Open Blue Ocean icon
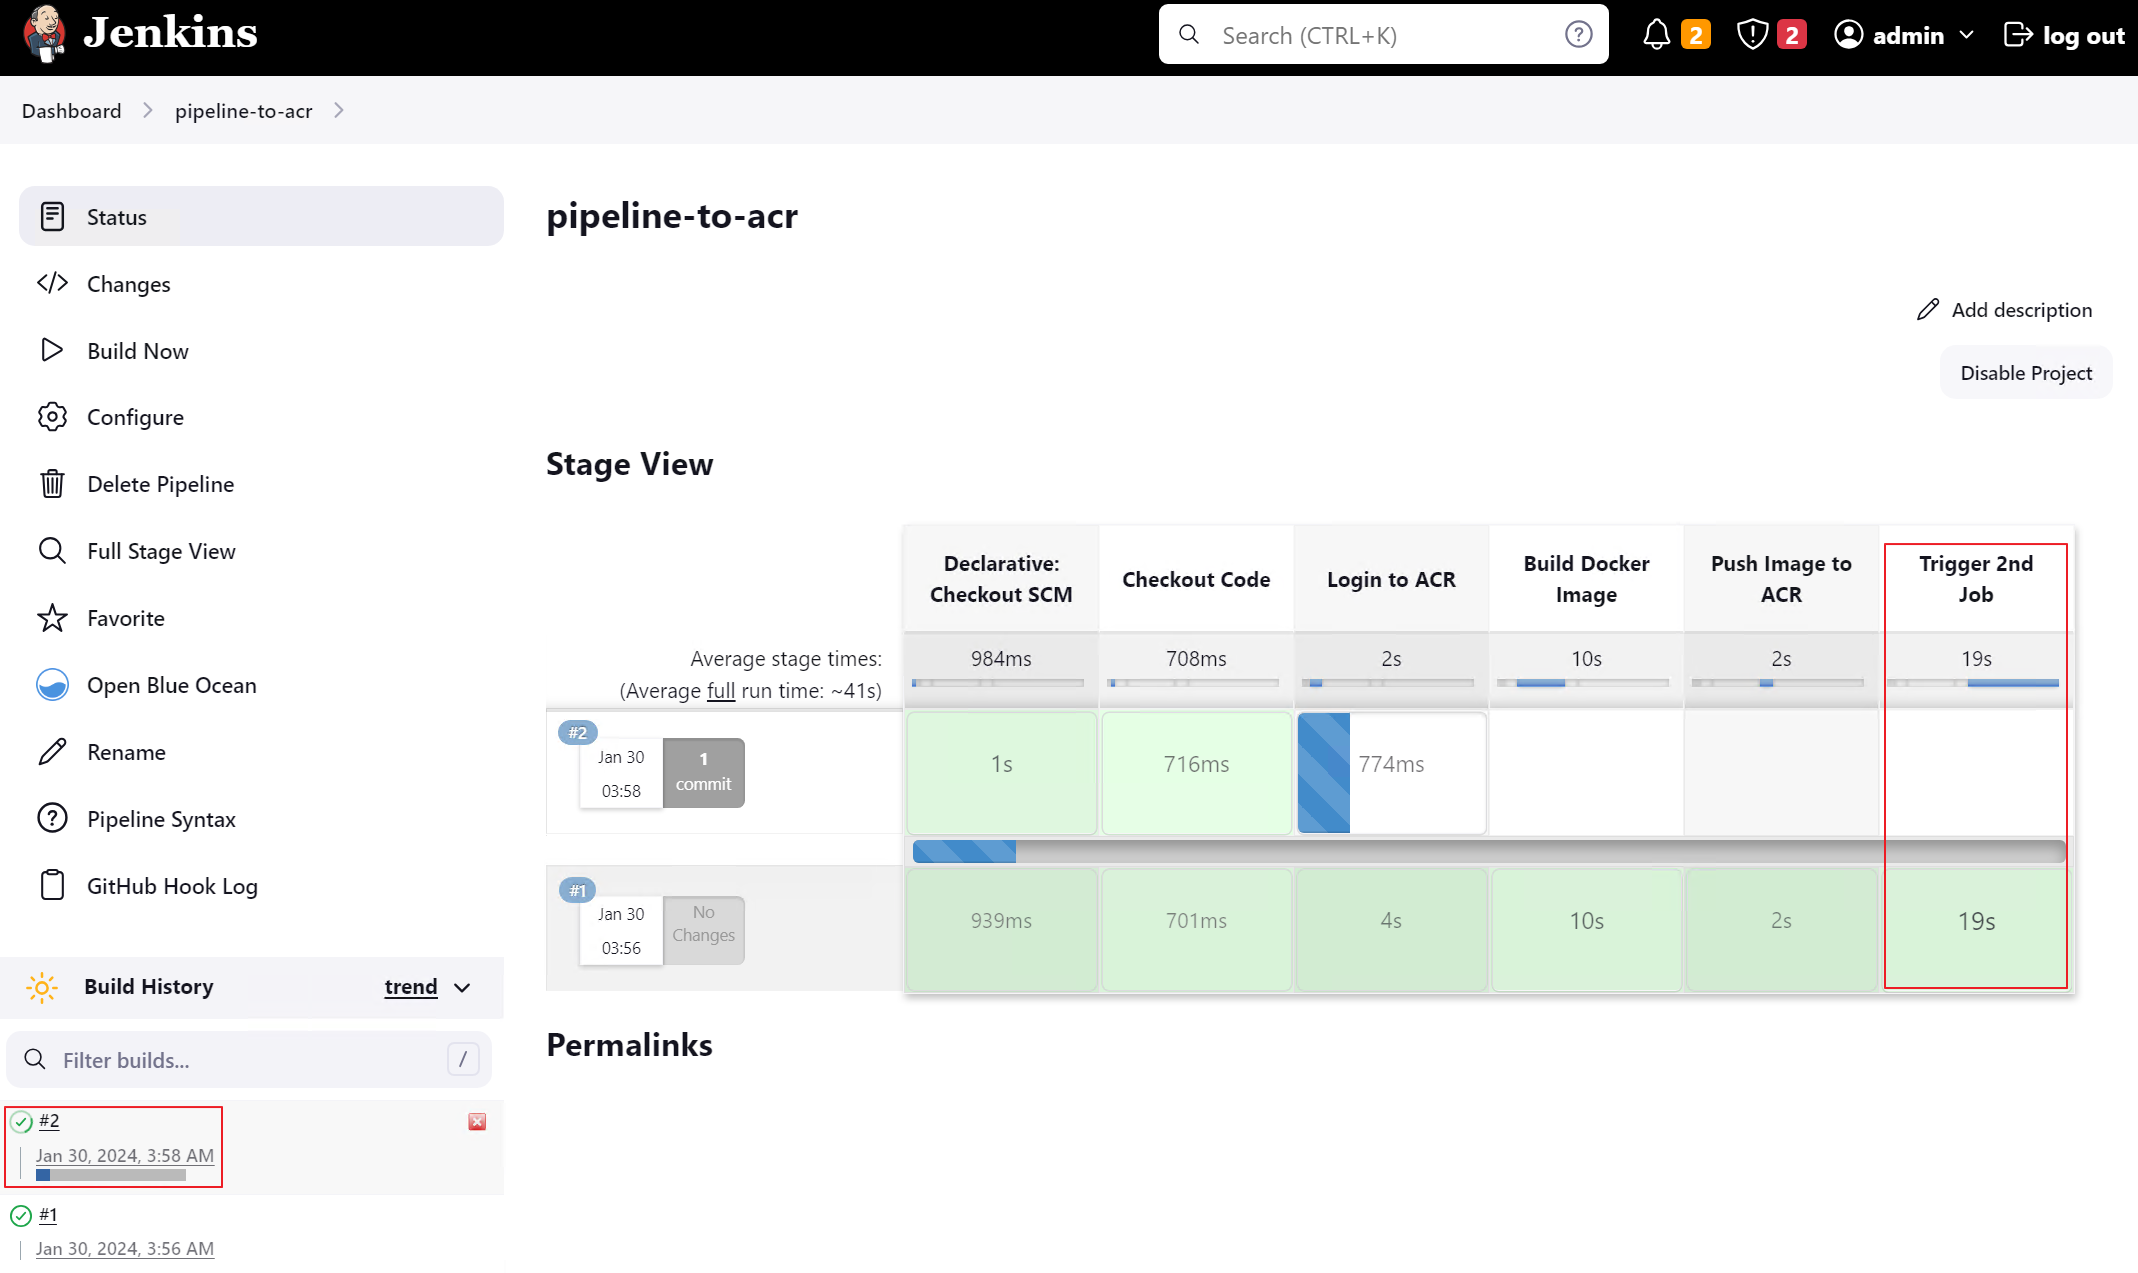2138x1273 pixels. 52,685
